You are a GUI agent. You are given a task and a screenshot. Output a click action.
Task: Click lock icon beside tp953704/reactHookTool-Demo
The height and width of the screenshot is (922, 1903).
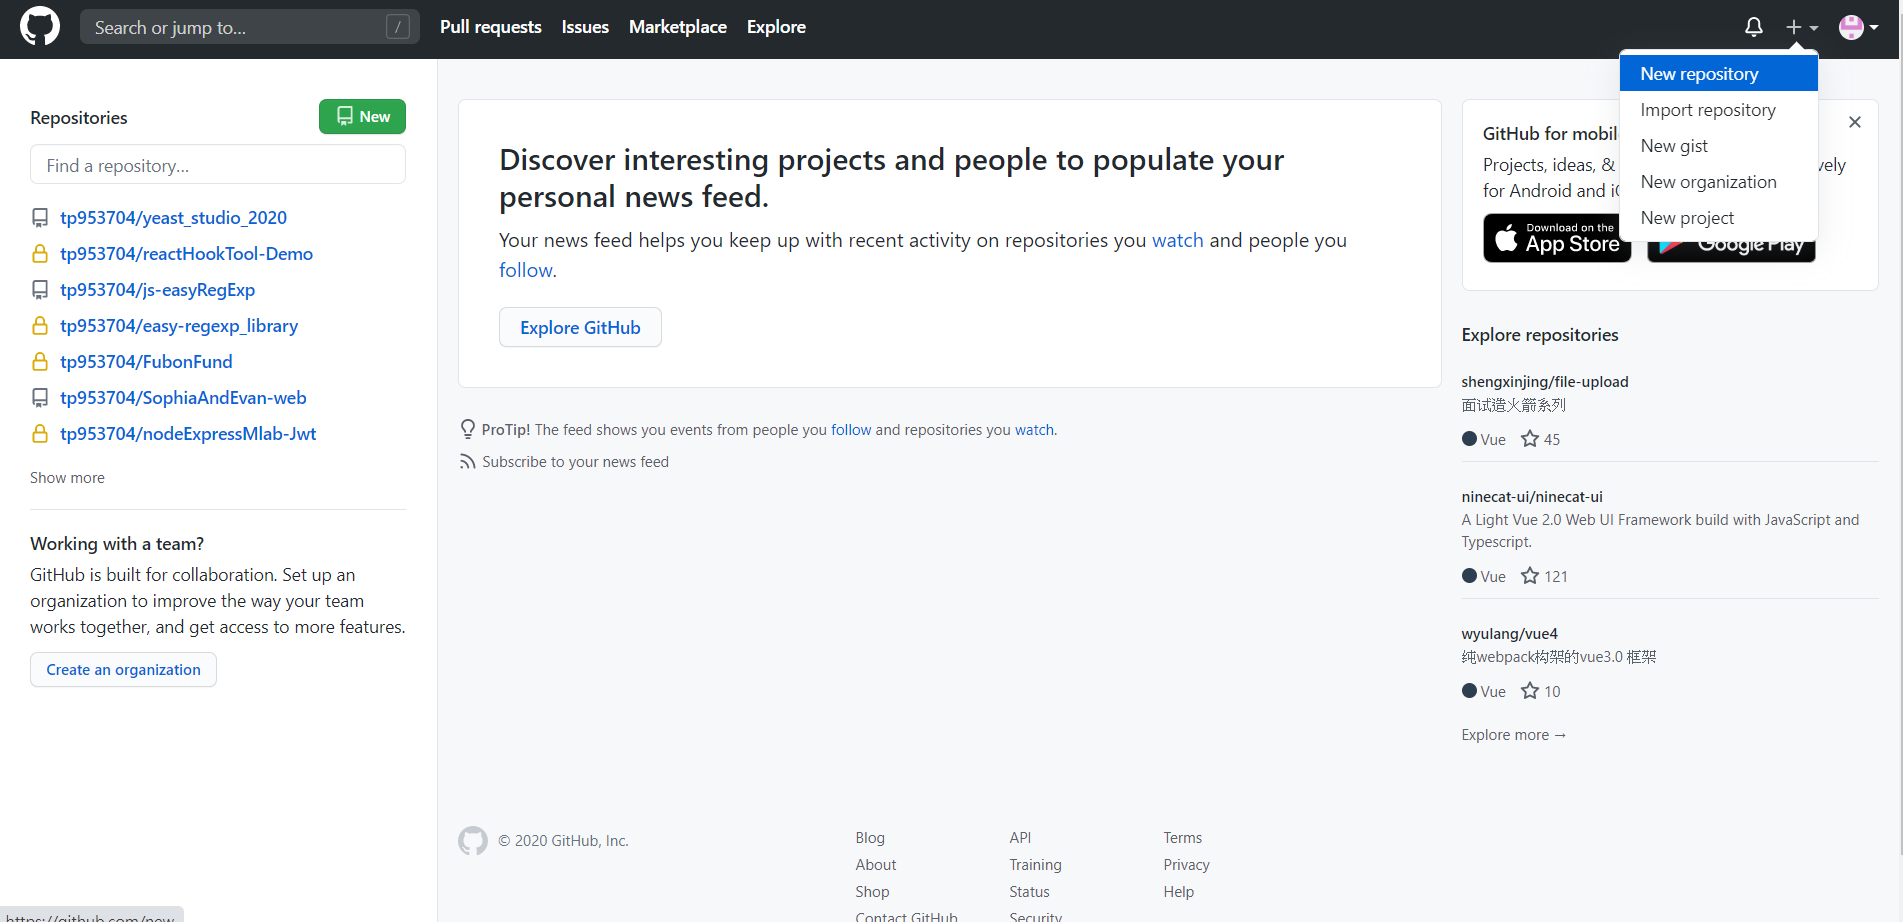click(40, 254)
